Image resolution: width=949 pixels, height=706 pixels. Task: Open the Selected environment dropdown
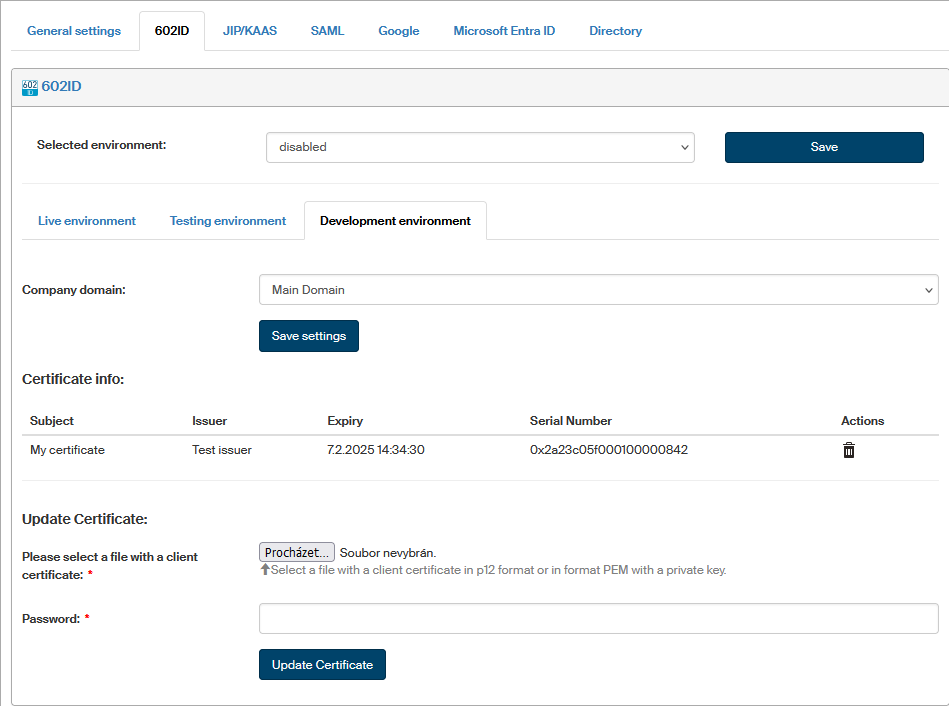coord(480,147)
